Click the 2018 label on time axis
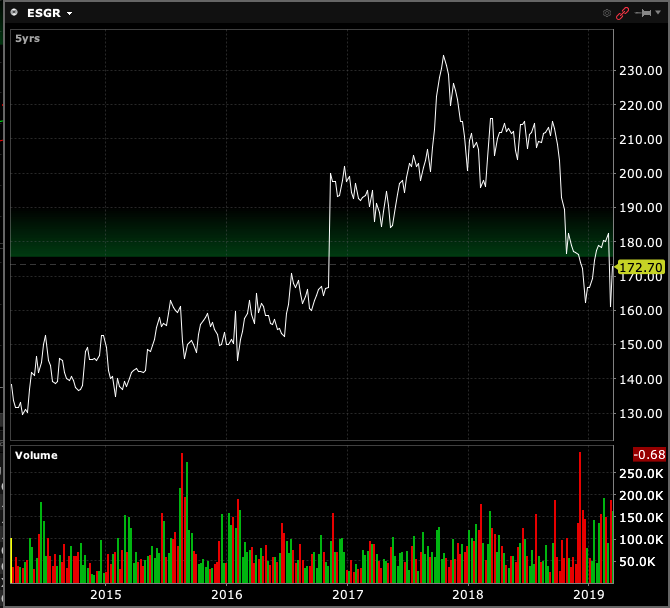The height and width of the screenshot is (608, 670). click(x=468, y=594)
